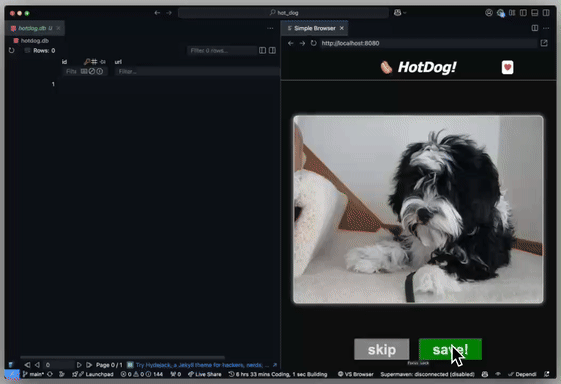Click the id column header
561x384 pixels.
[64, 62]
